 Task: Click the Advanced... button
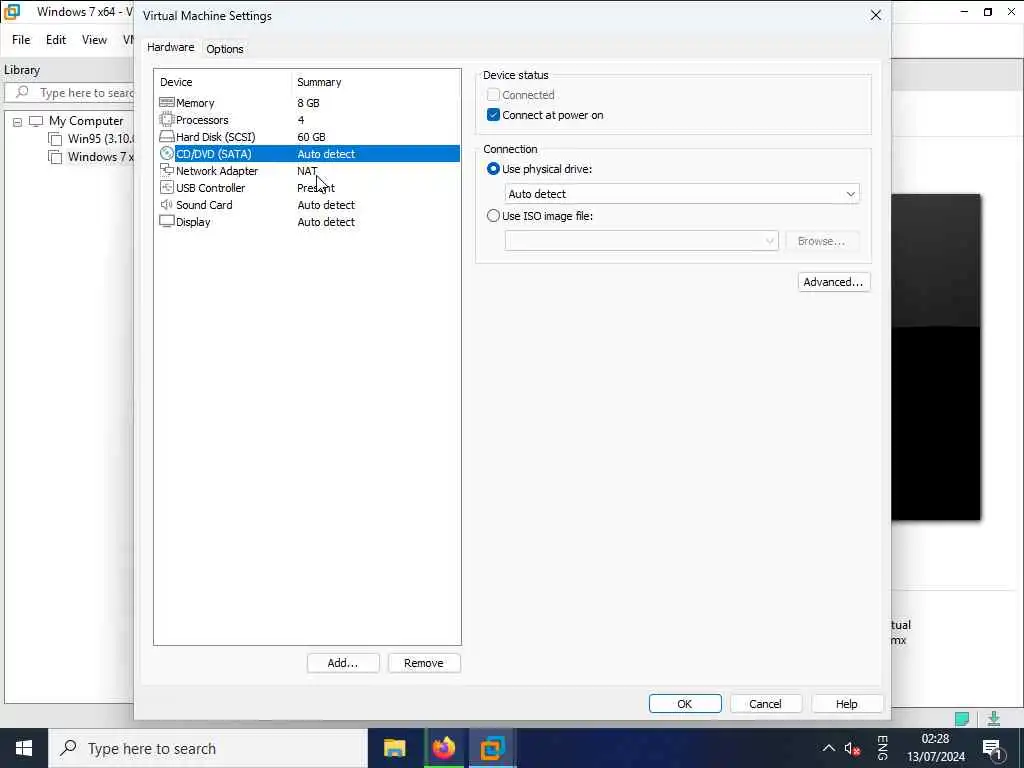[x=833, y=282]
